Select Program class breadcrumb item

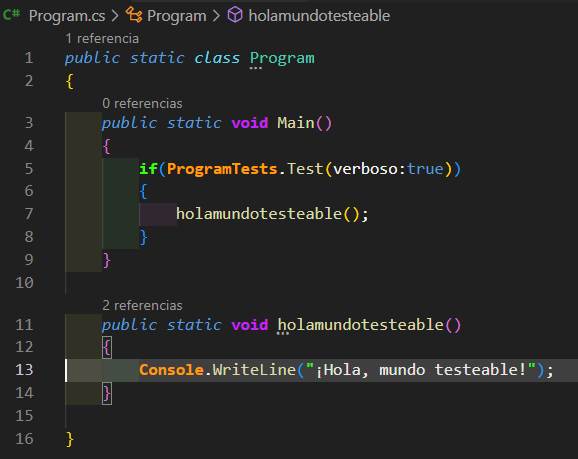pyautogui.click(x=177, y=16)
